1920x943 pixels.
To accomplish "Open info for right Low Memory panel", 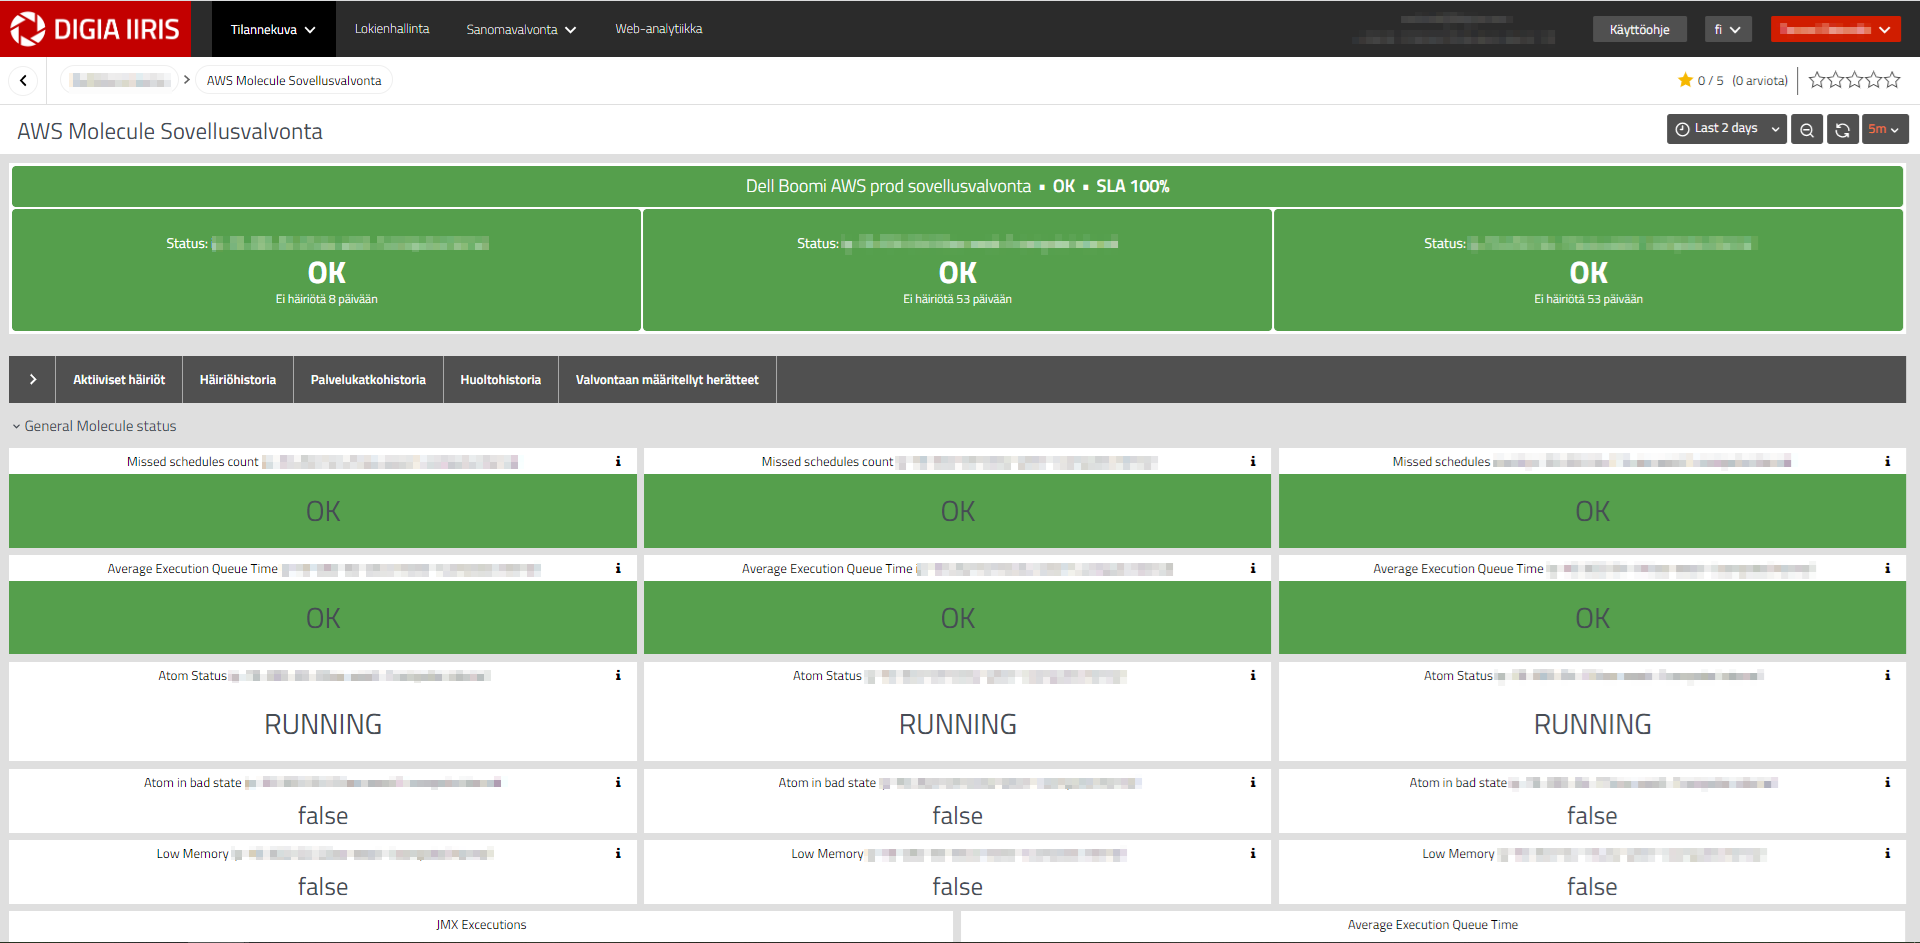I will tap(1887, 853).
